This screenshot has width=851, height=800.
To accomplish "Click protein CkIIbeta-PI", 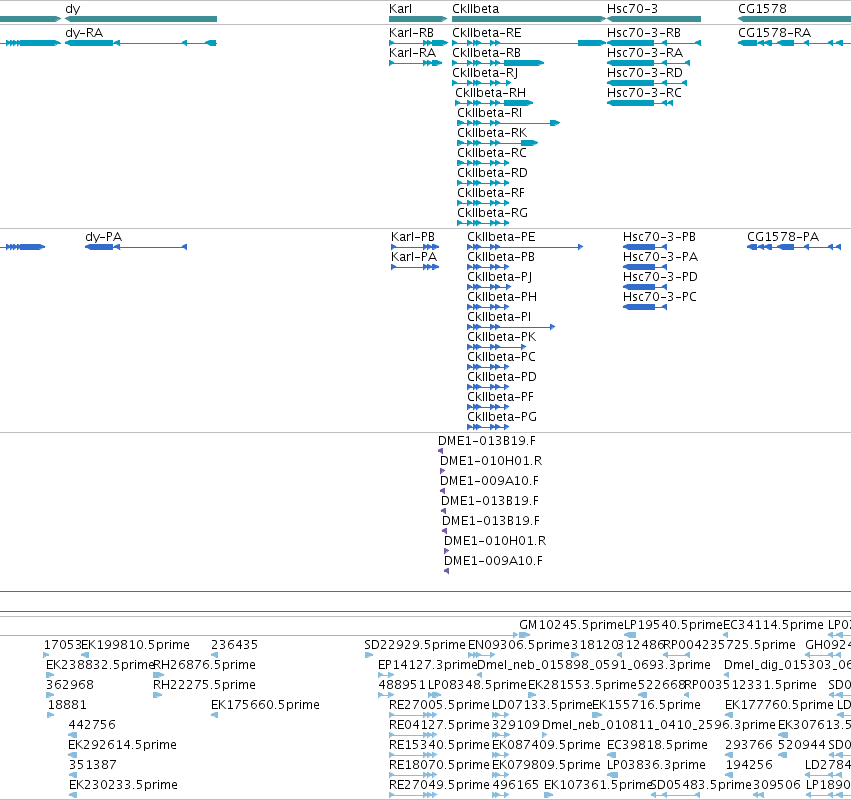I will pyautogui.click(x=499, y=317).
